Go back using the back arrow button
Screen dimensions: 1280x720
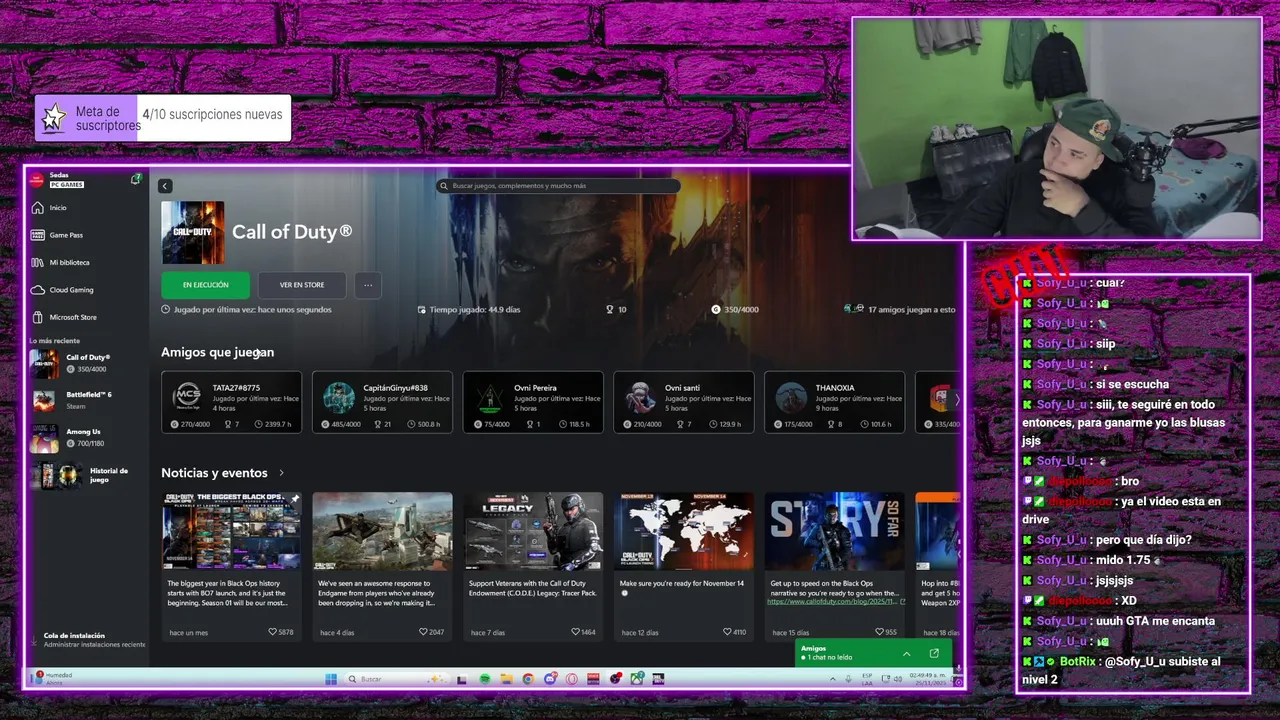[x=165, y=186]
